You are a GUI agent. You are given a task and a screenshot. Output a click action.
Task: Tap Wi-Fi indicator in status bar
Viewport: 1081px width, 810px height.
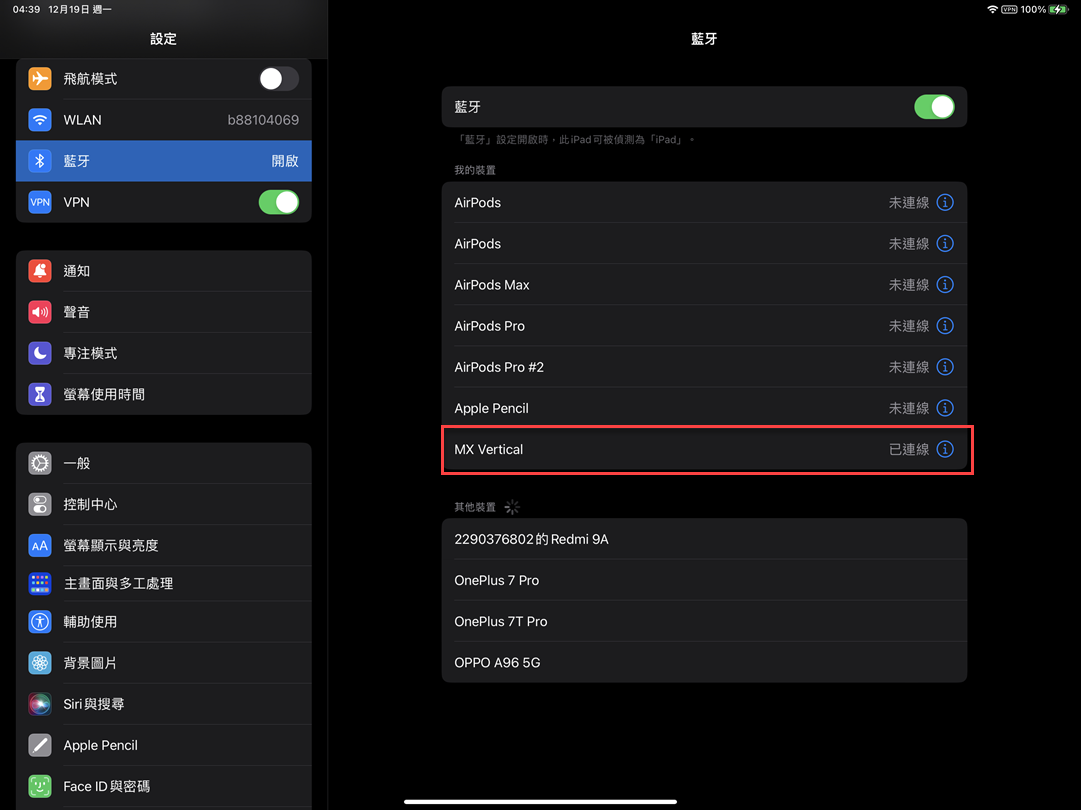(992, 10)
